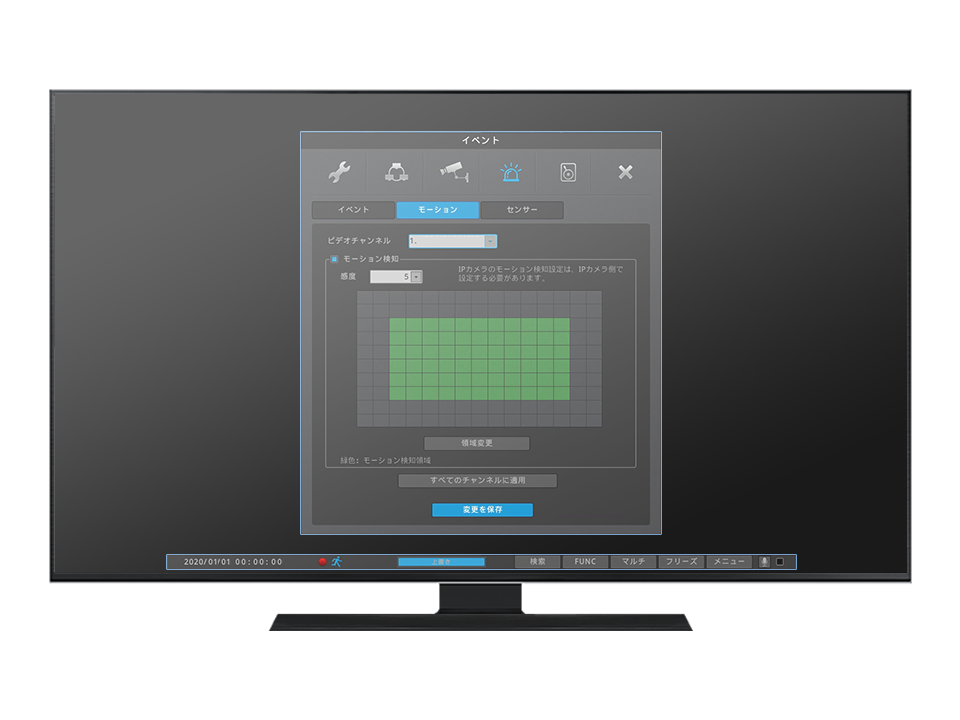Open the camera settings icon

(454, 172)
